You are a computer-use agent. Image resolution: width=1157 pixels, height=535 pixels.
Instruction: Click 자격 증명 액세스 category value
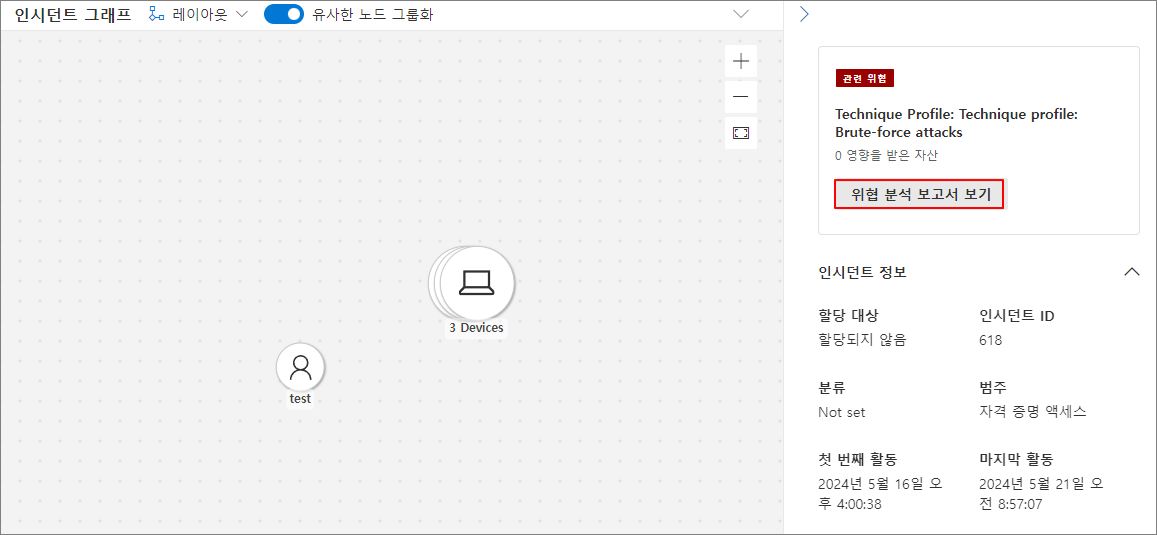click(x=1033, y=413)
